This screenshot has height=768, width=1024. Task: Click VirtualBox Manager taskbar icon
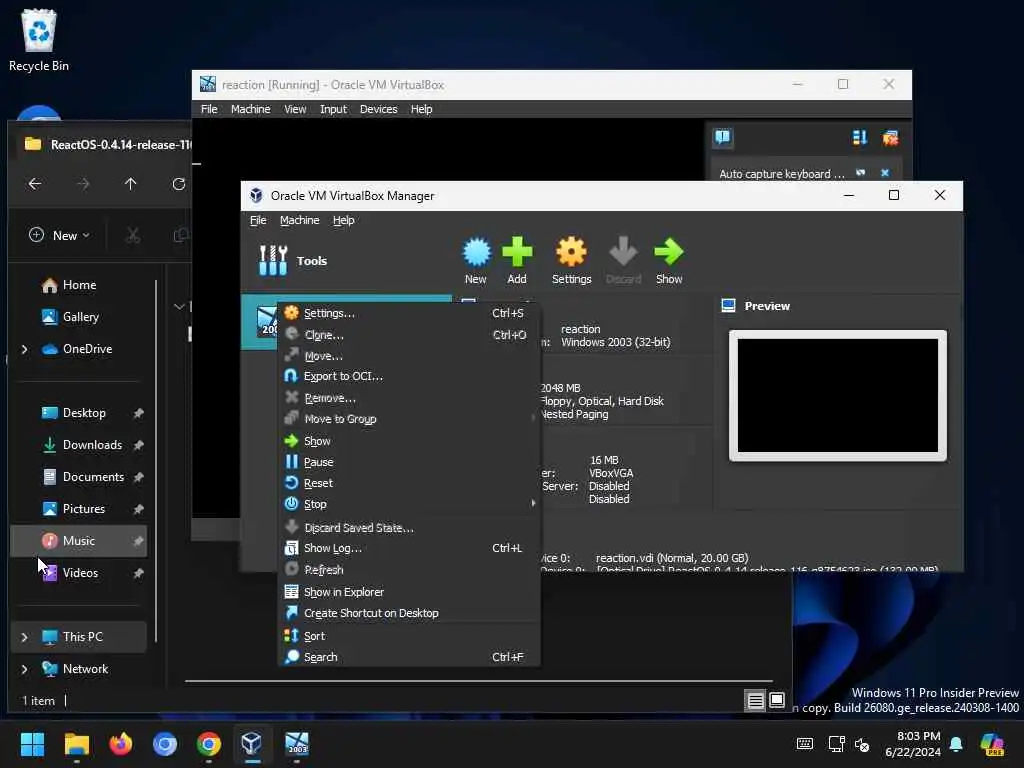pyautogui.click(x=252, y=744)
